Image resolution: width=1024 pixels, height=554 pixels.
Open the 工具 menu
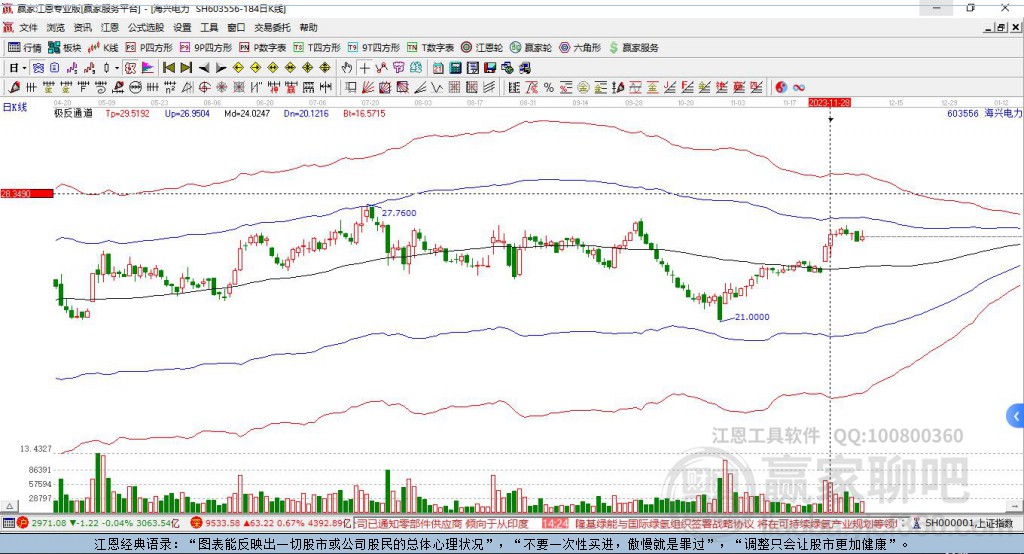209,27
